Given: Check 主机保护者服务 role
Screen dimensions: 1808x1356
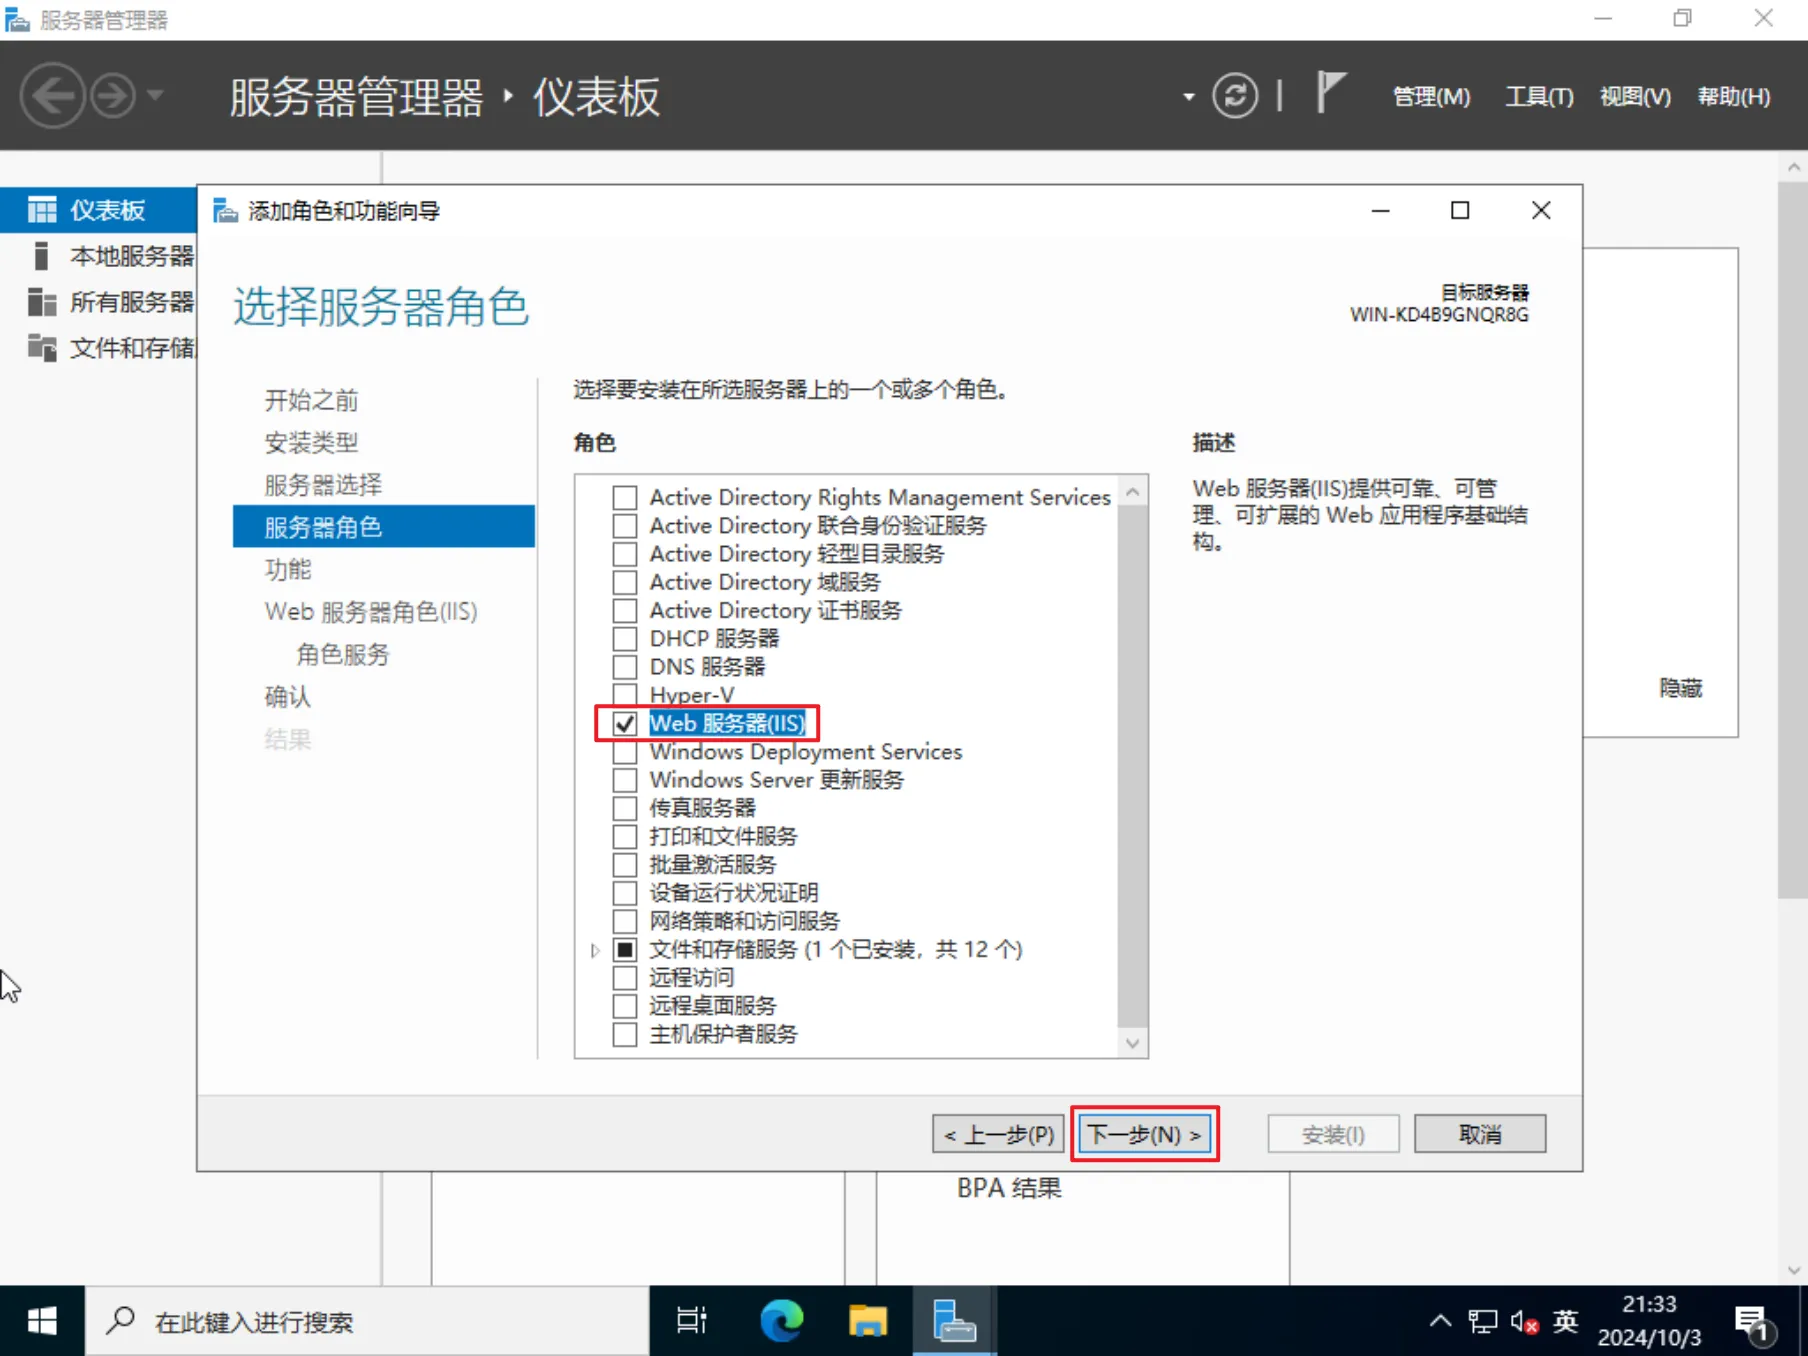Looking at the screenshot, I should click(625, 1033).
